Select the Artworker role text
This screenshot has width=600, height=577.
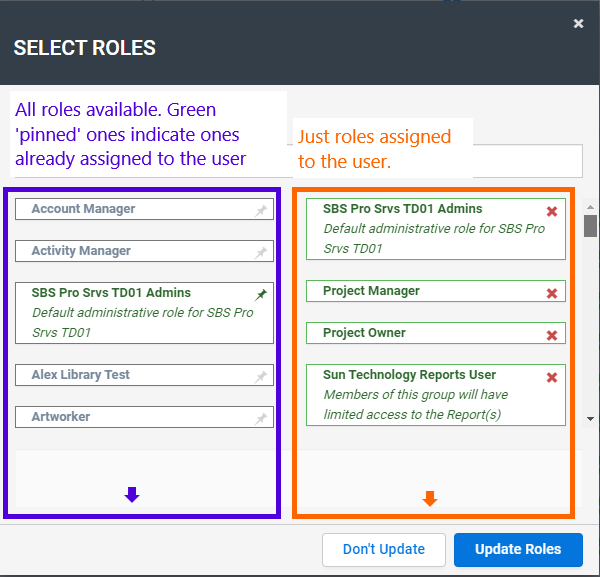click(61, 417)
